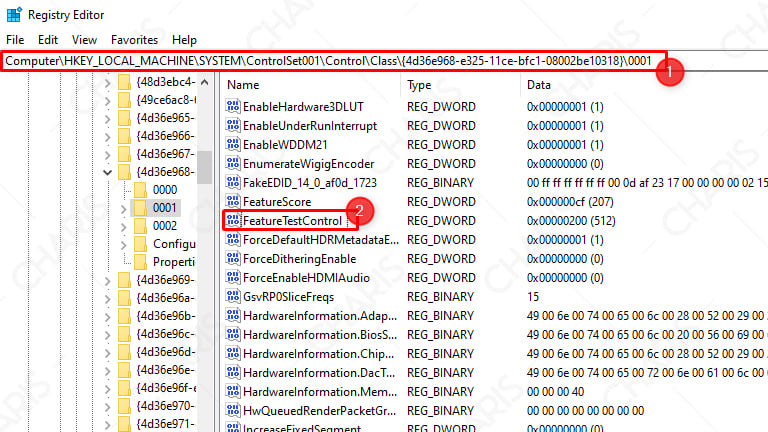The height and width of the screenshot is (432, 768).
Task: Expand the {4d36e969- tree key
Action: tap(107, 281)
